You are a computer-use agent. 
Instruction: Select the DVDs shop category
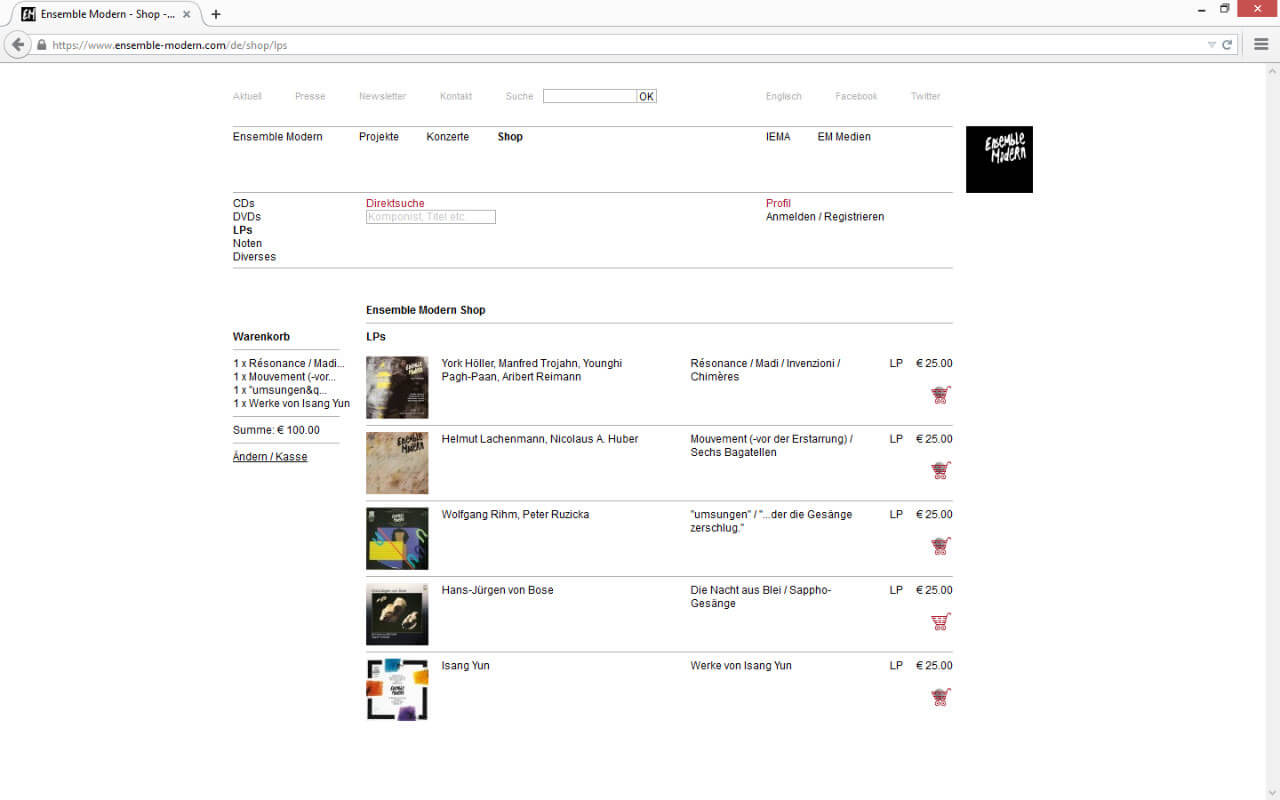(x=247, y=217)
